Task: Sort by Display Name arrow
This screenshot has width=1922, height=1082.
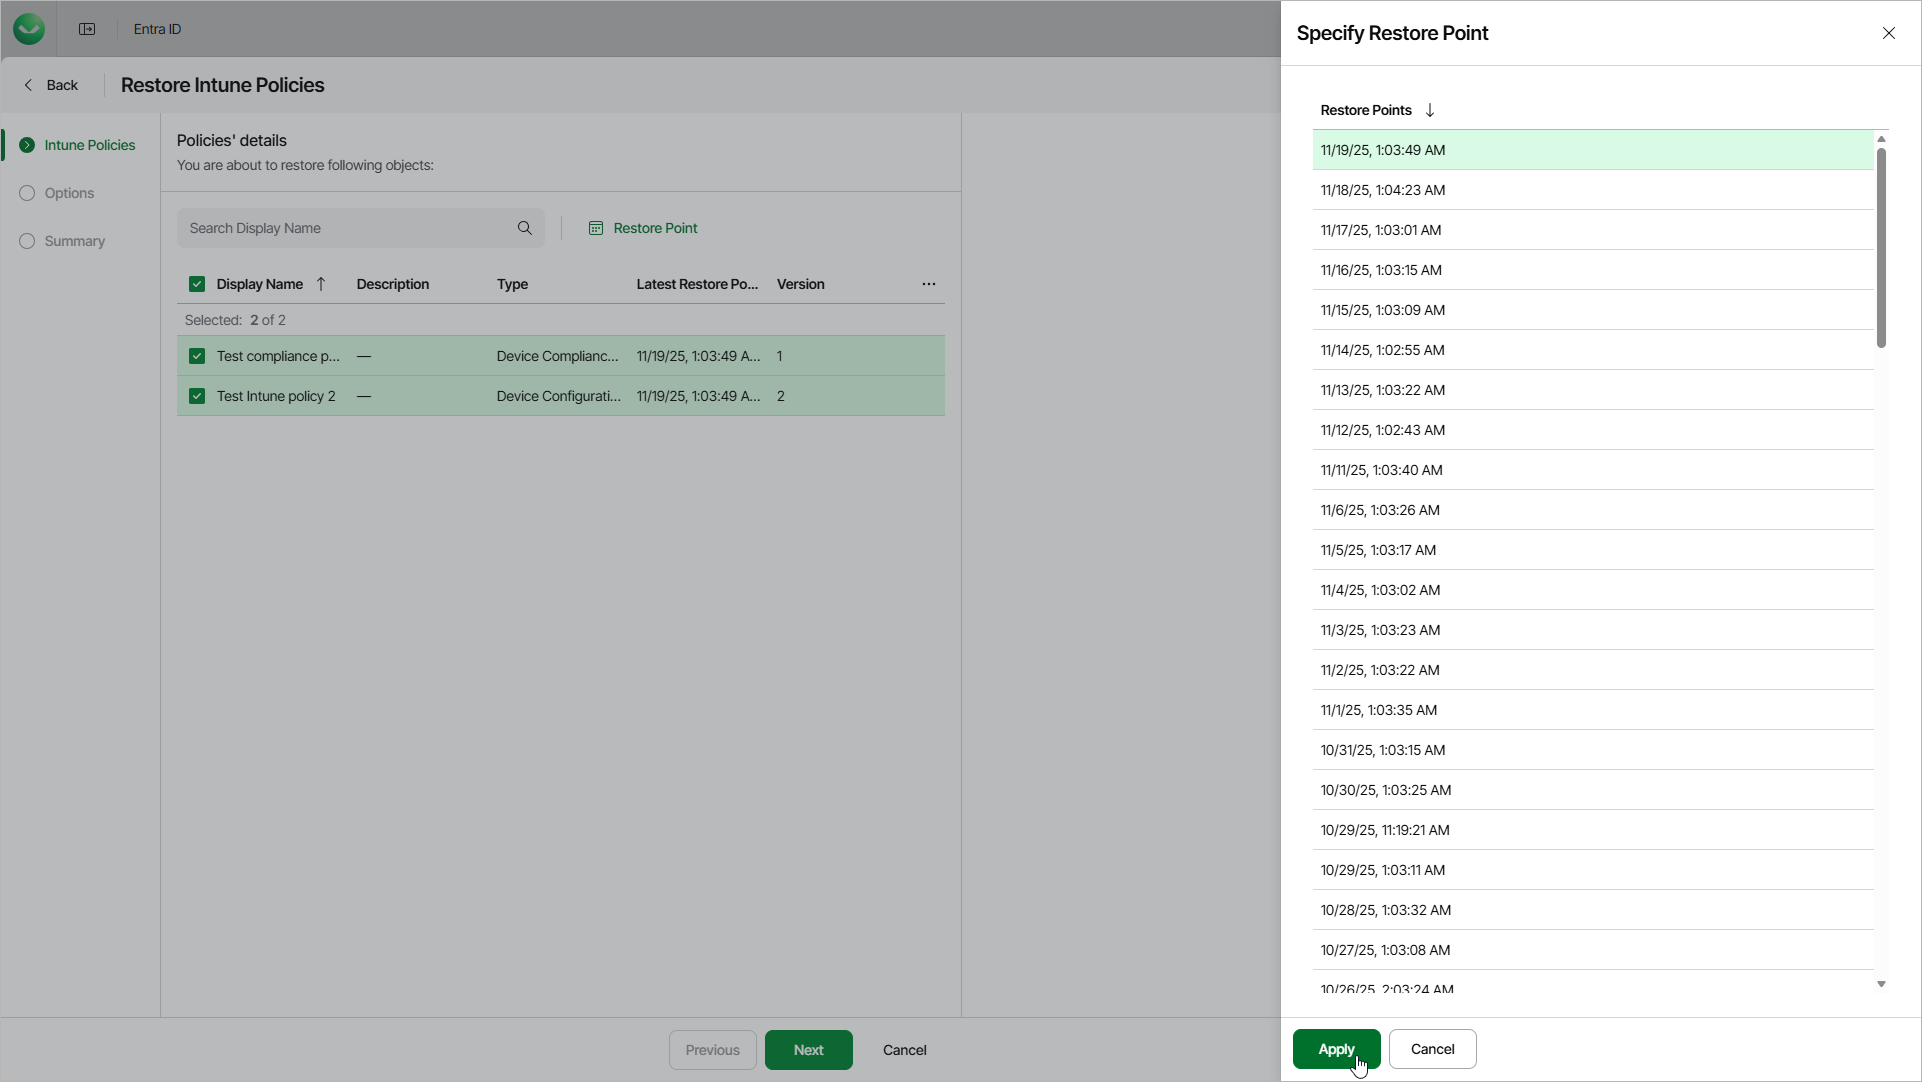Action: [x=321, y=284]
